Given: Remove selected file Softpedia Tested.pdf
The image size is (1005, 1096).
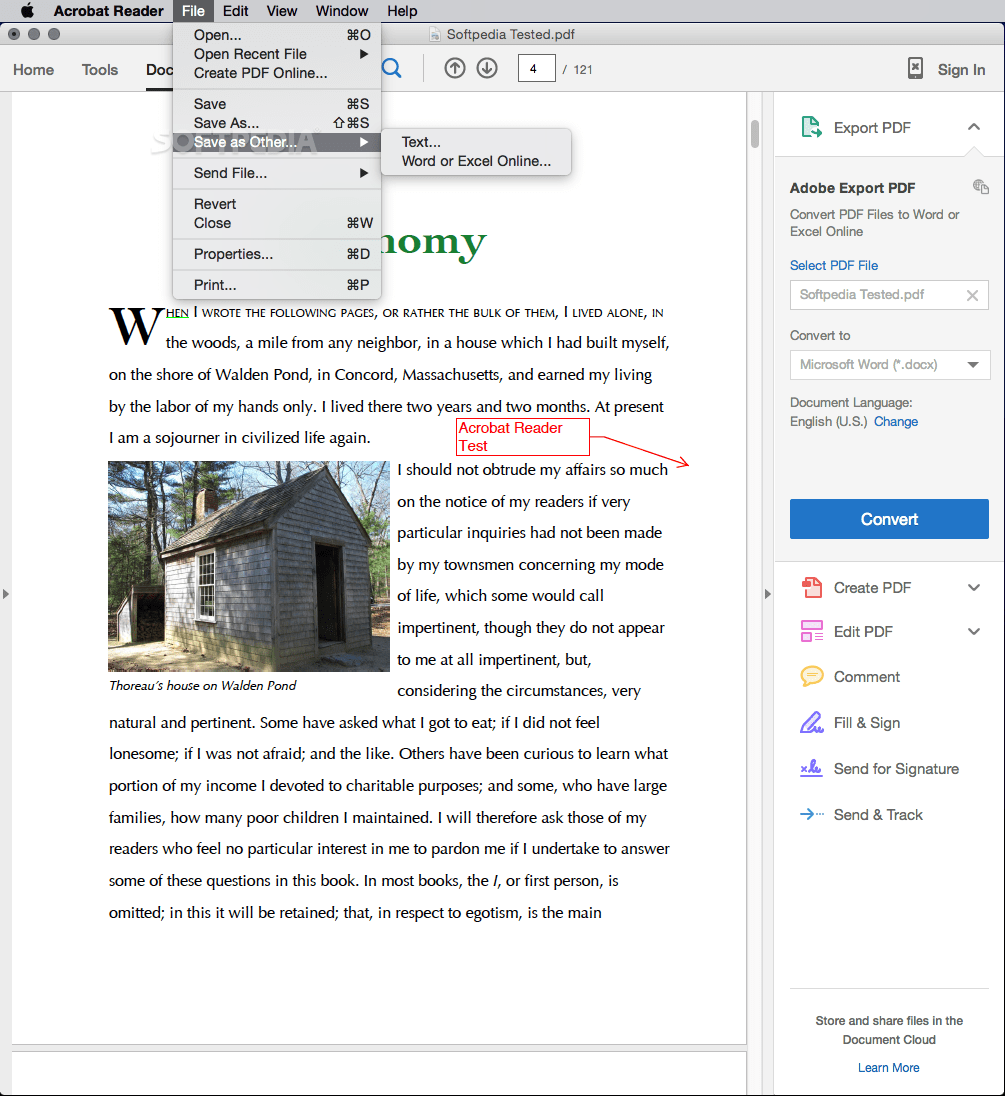Looking at the screenshot, I should click(x=972, y=295).
